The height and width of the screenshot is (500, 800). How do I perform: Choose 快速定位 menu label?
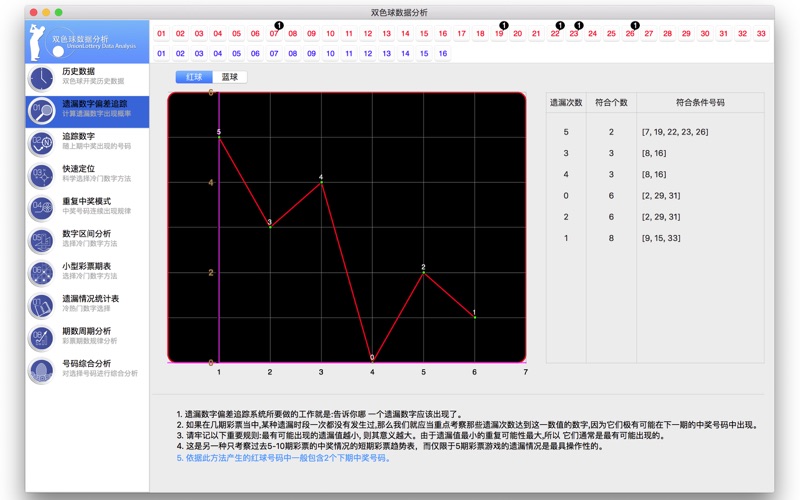coord(79,169)
